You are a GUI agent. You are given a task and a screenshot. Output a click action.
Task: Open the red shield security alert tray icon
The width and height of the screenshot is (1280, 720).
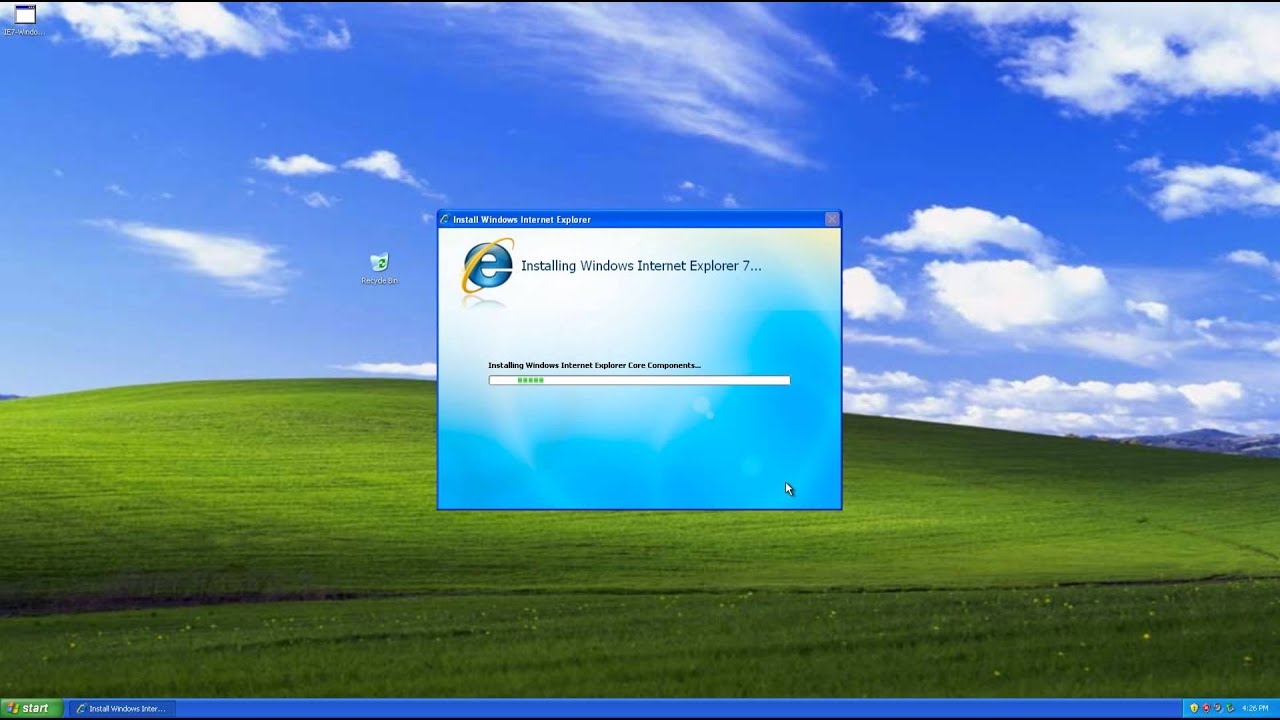tap(1205, 708)
